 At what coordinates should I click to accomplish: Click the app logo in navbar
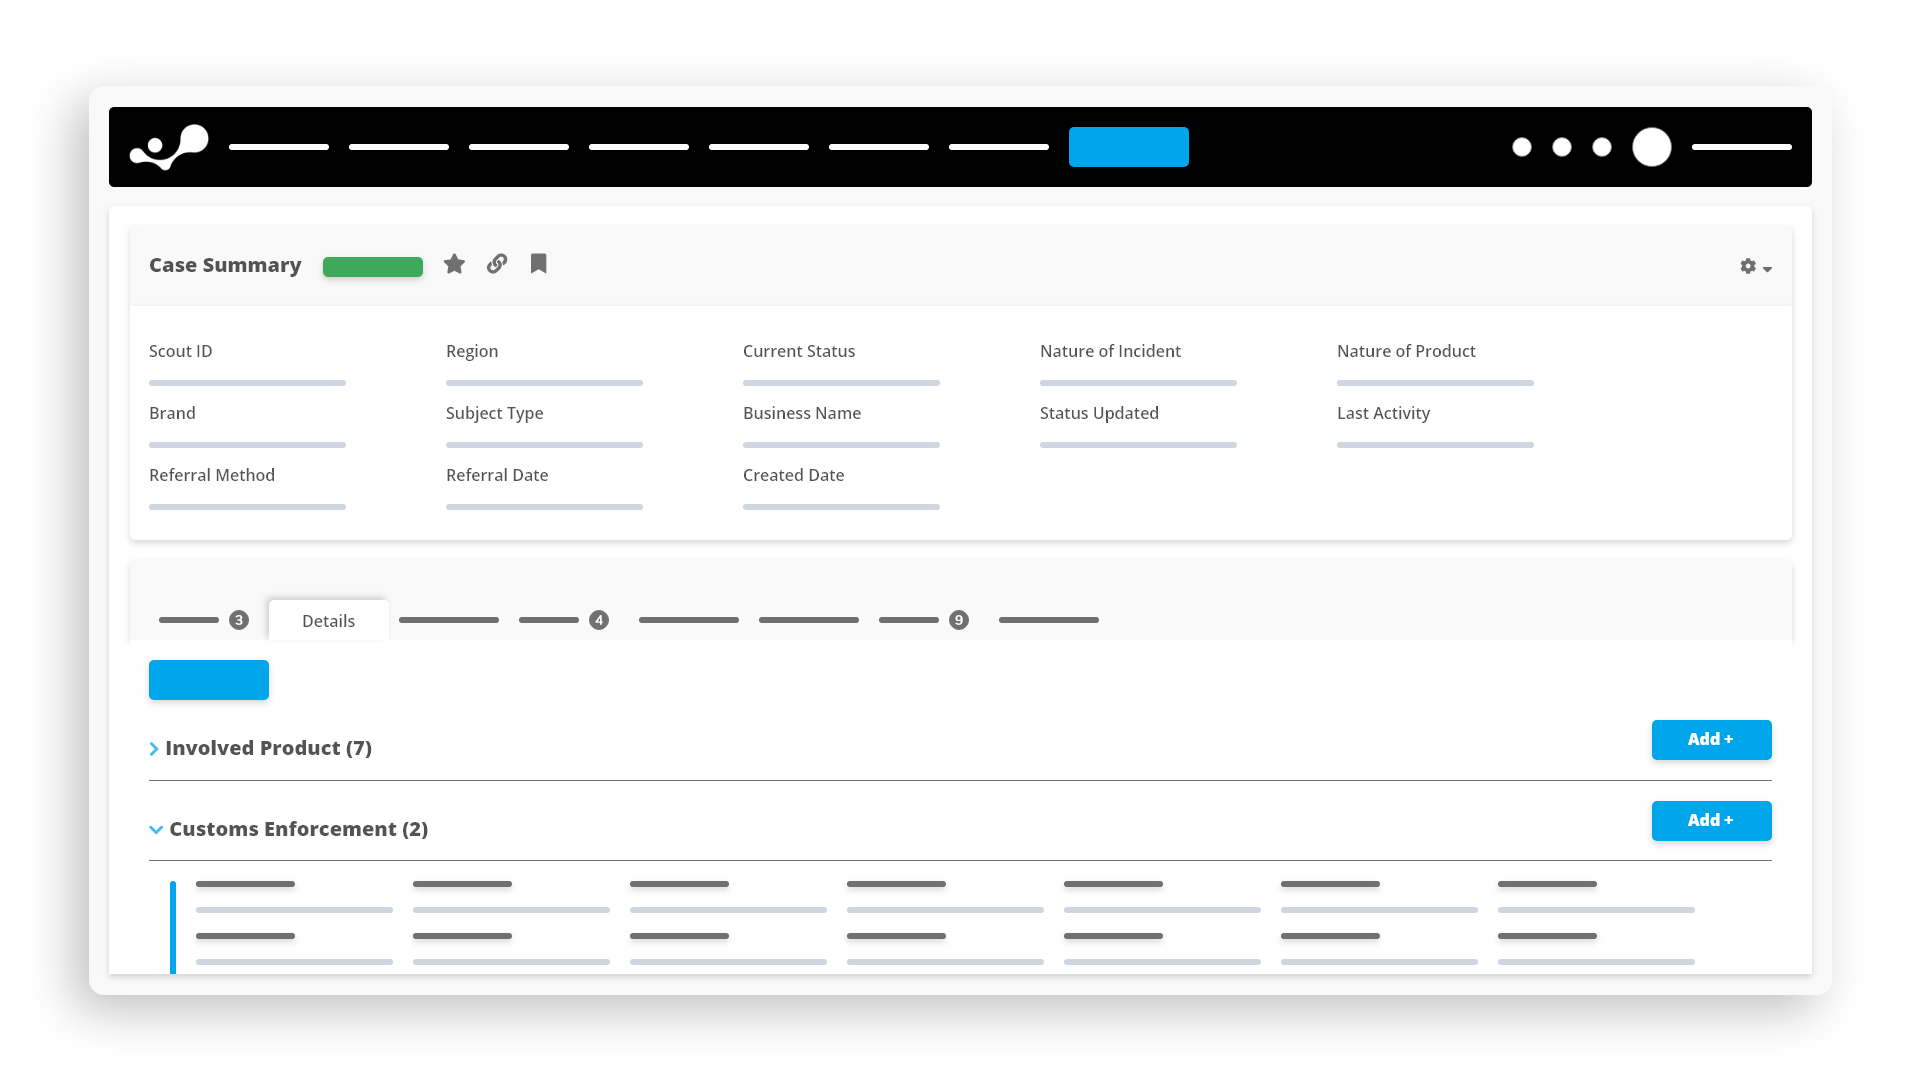pos(169,147)
